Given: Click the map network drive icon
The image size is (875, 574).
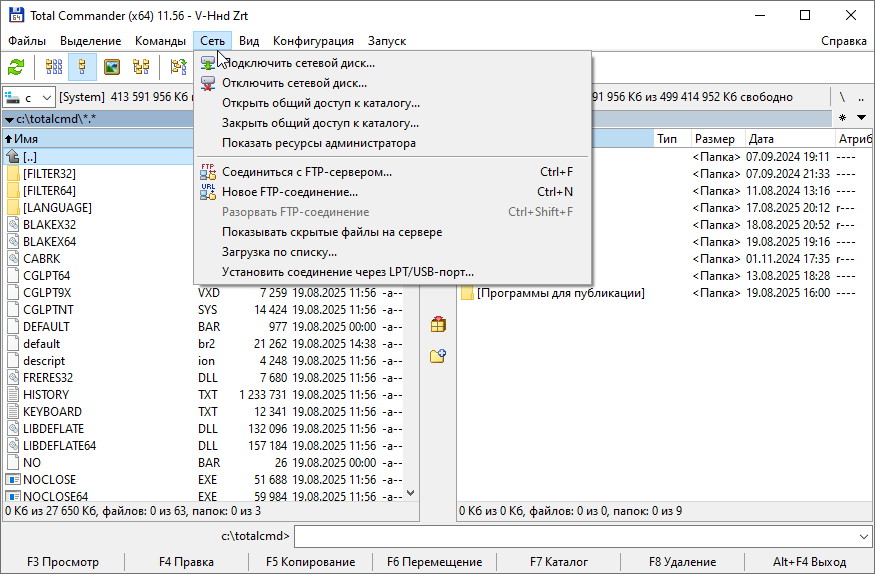Looking at the screenshot, I should coord(208,63).
